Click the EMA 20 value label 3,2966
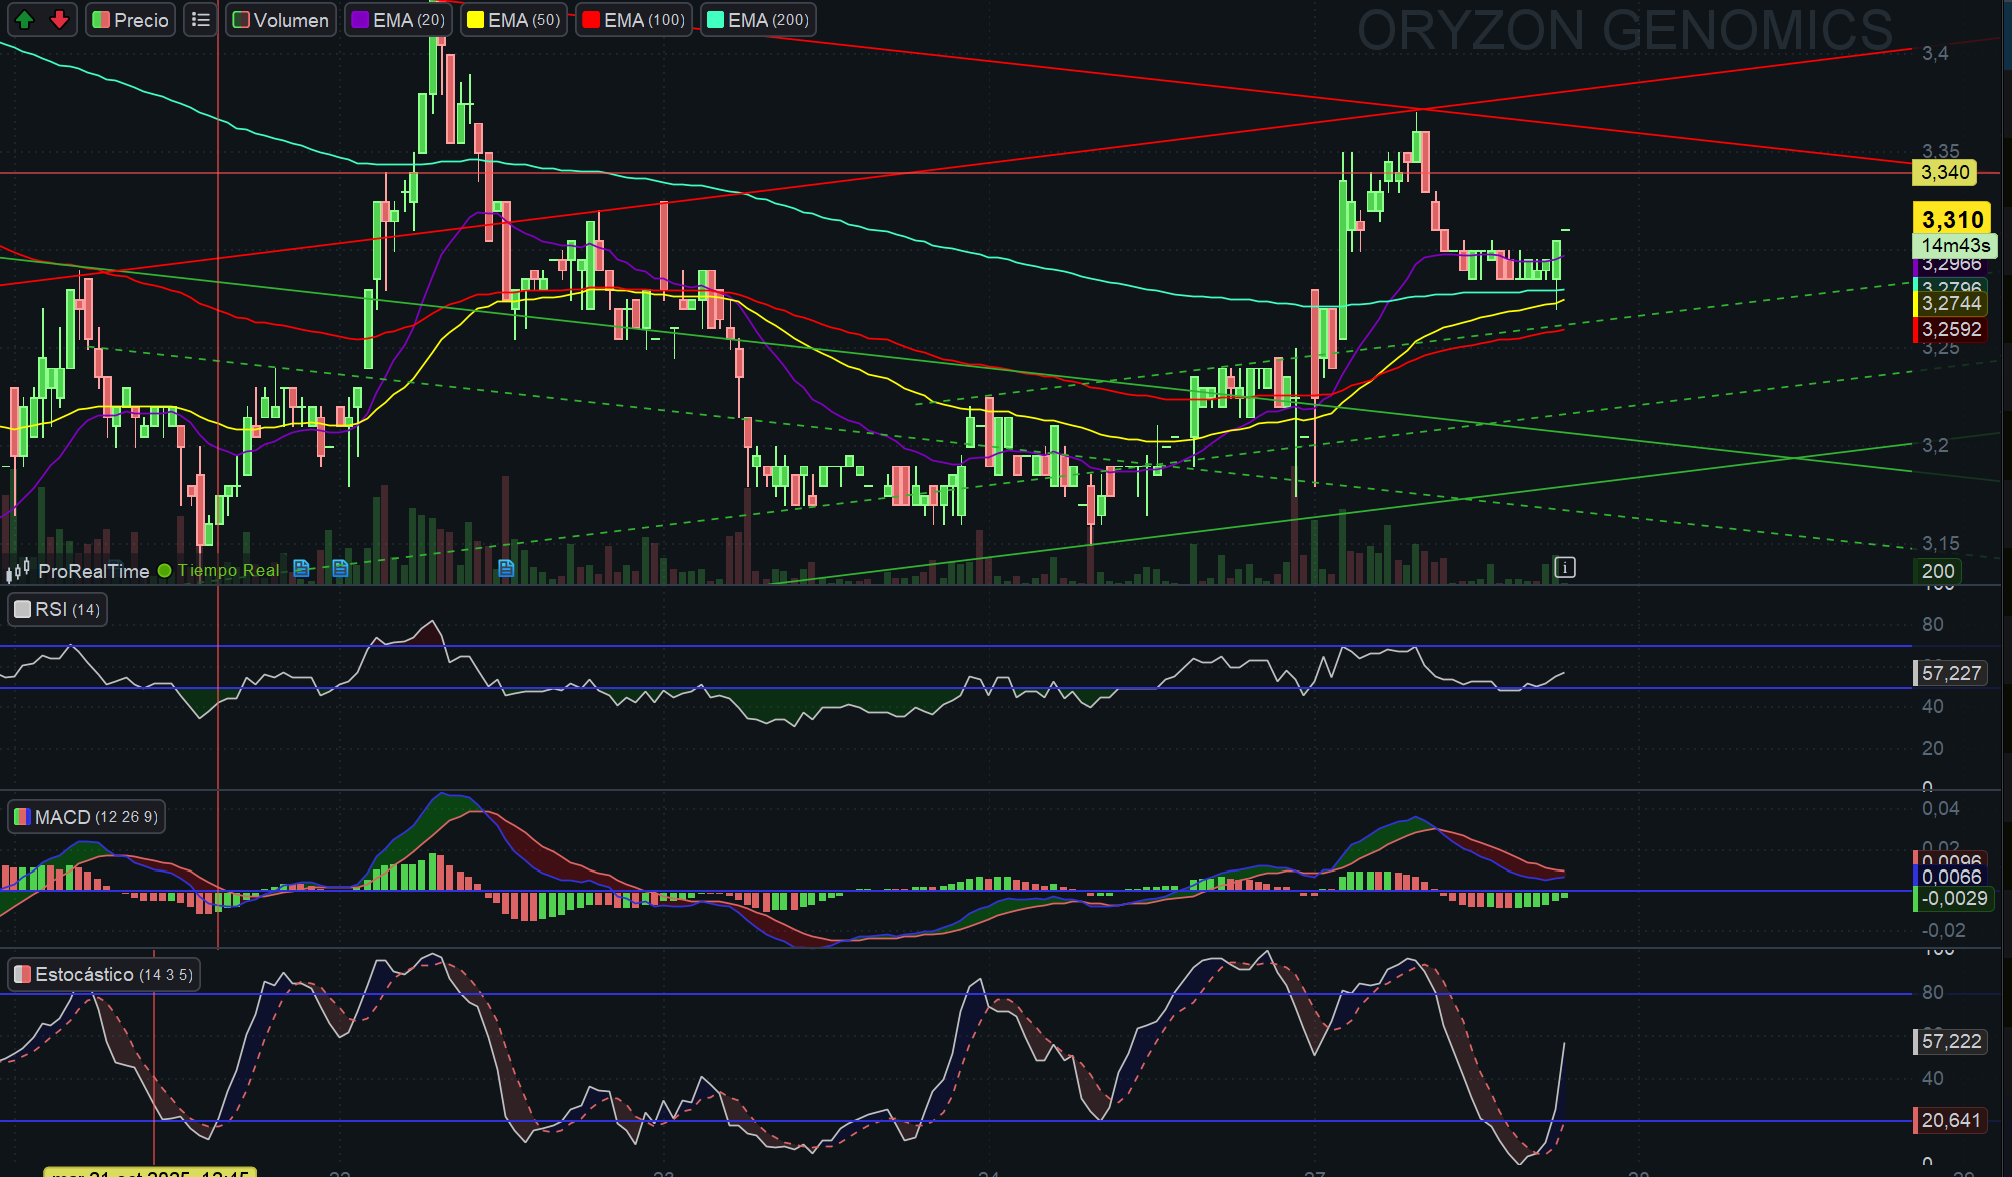This screenshot has width=2012, height=1177. [x=1951, y=265]
